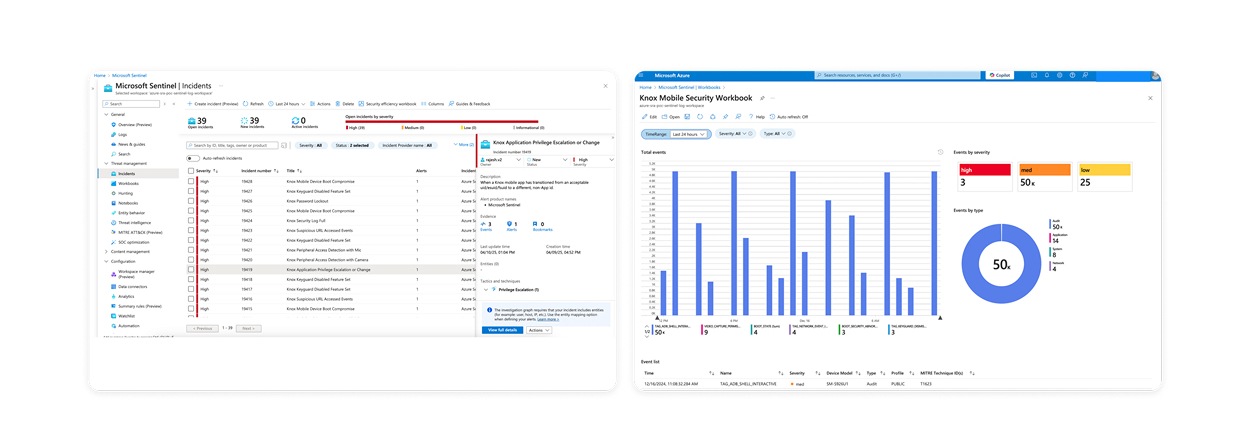This screenshot has width=1239, height=448.
Task: Check incident 19425 row checkbox
Action: [x=191, y=211]
